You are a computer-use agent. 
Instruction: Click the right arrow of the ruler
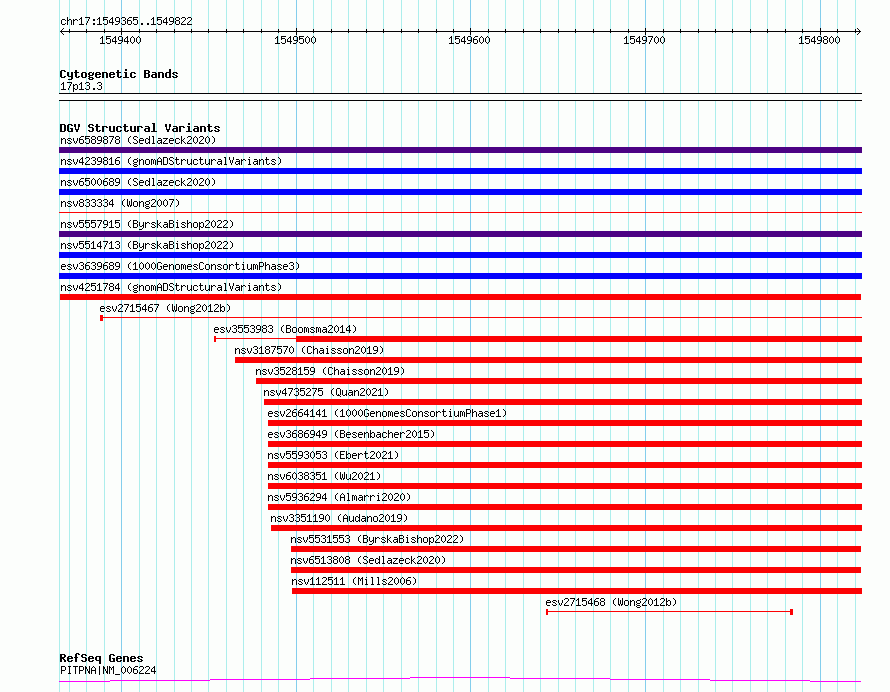[858, 31]
